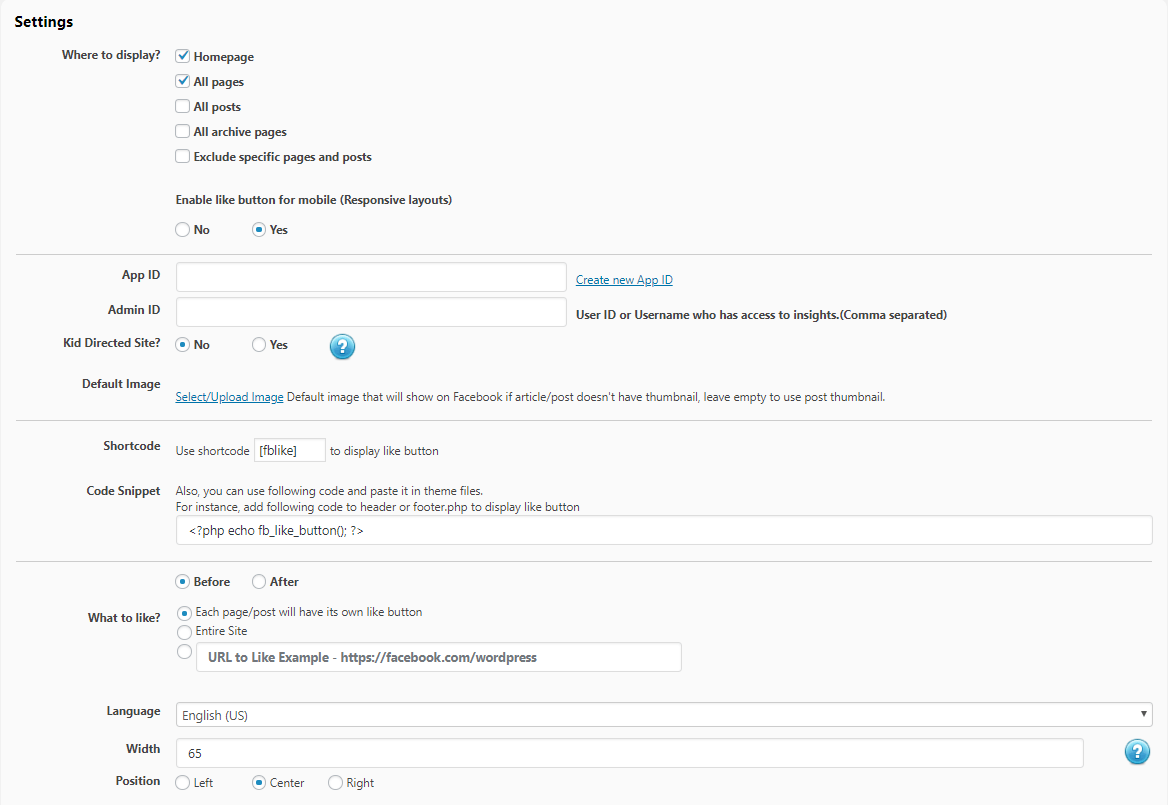Enable the All posts checkbox
Image resolution: width=1168 pixels, height=805 pixels.
coord(182,106)
